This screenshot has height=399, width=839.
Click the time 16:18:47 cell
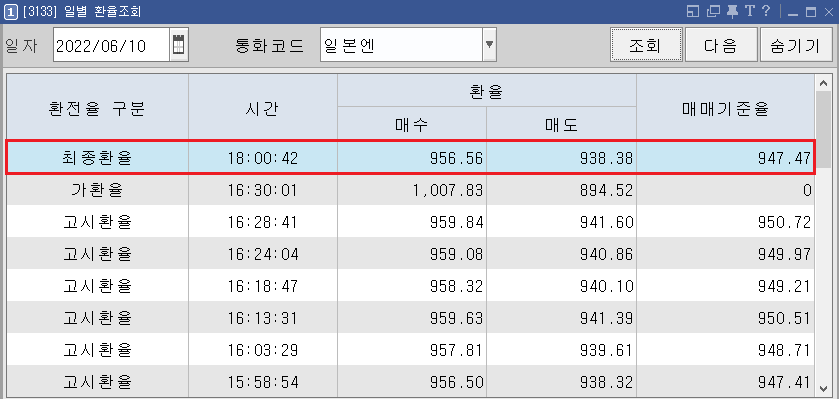263,286
